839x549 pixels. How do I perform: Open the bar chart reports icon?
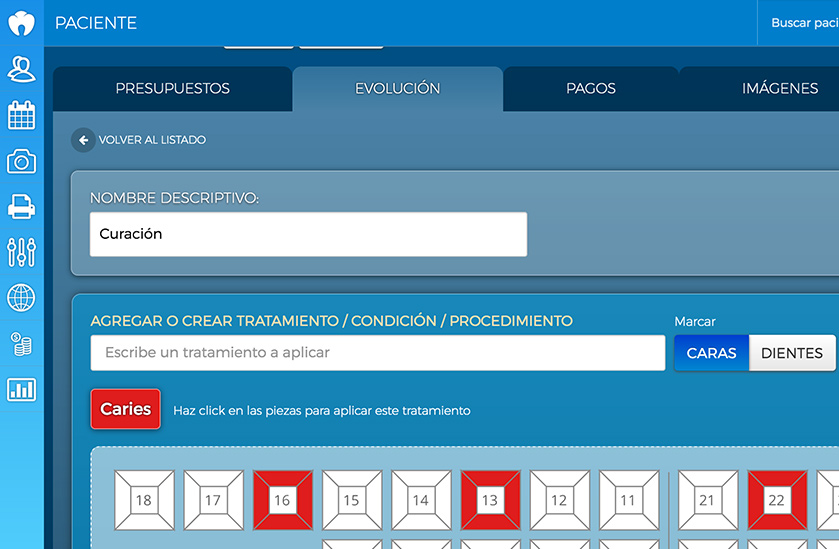pos(21,390)
